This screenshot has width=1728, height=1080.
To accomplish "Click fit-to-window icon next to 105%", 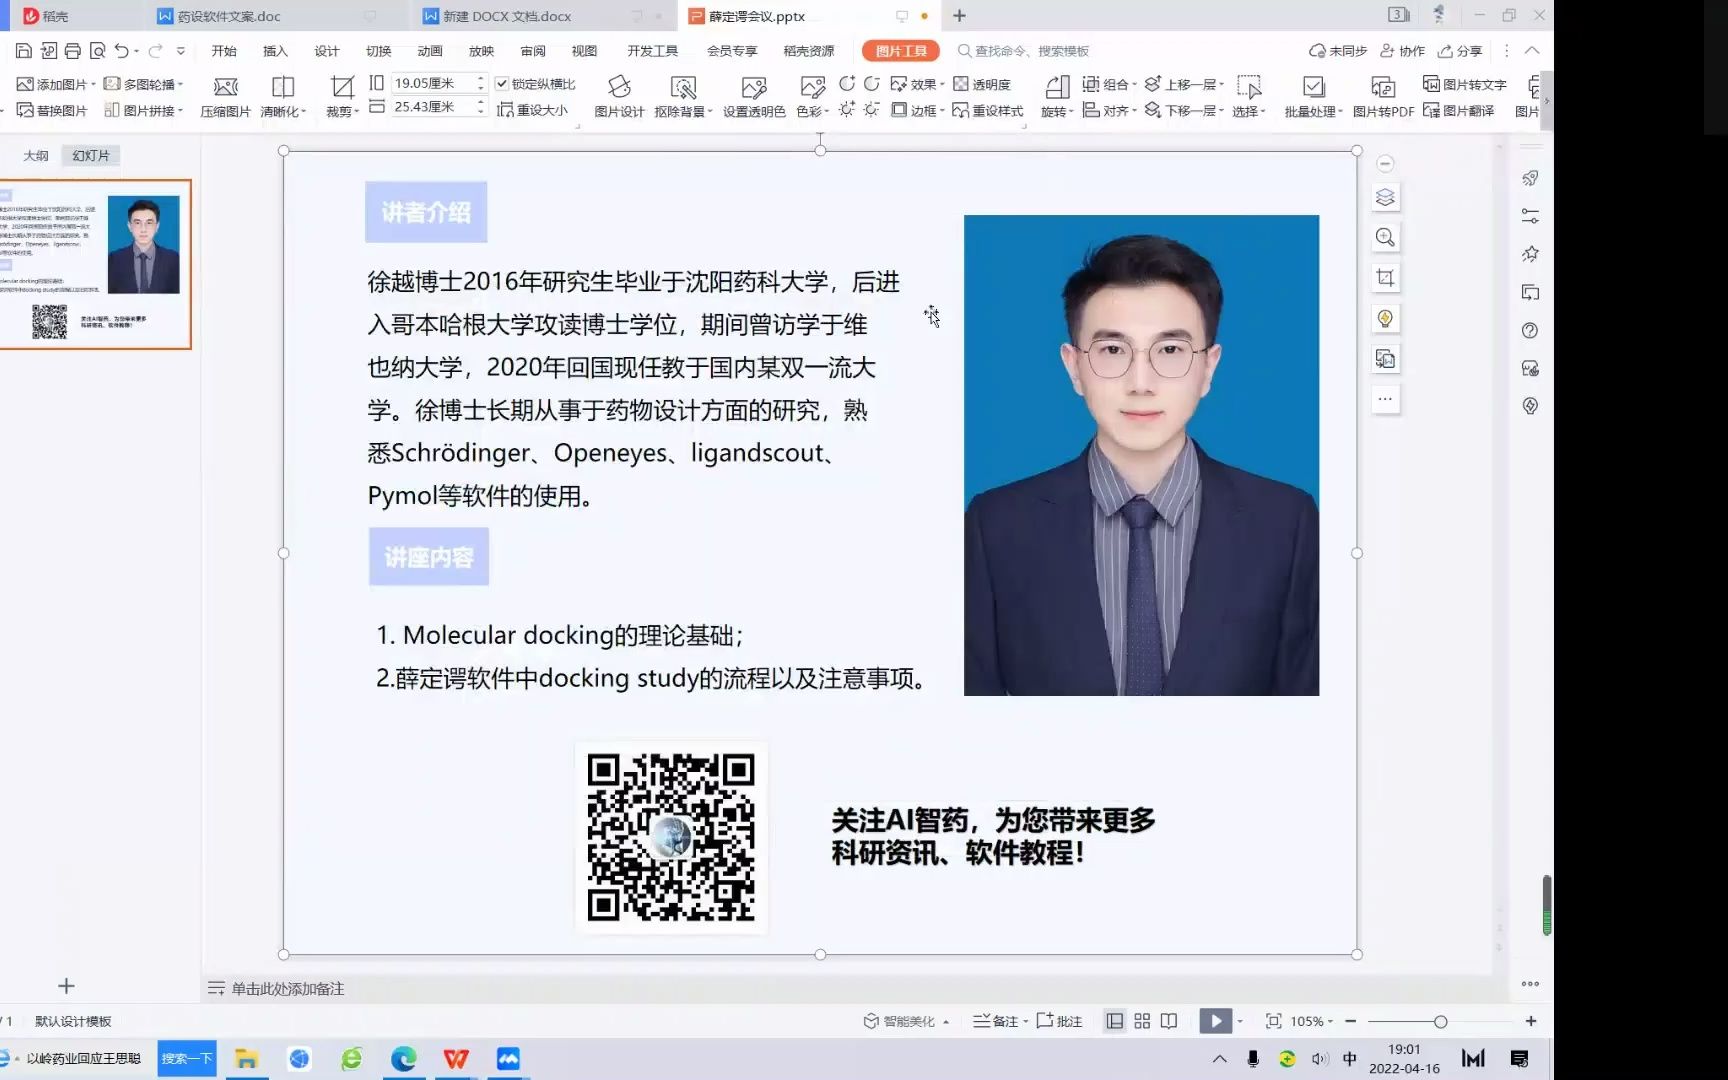I will 1273,1021.
